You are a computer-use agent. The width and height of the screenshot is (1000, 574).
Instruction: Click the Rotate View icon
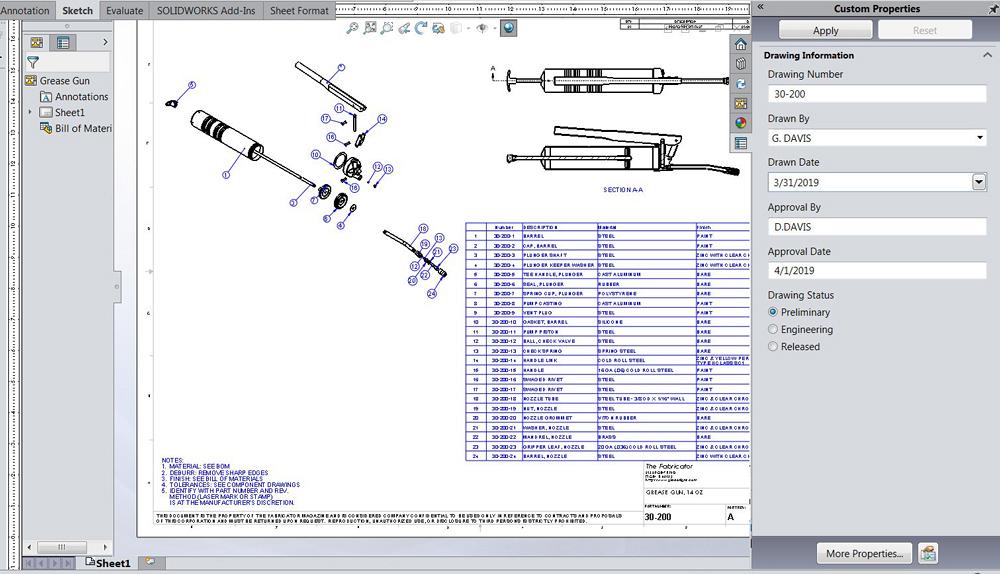pos(422,28)
